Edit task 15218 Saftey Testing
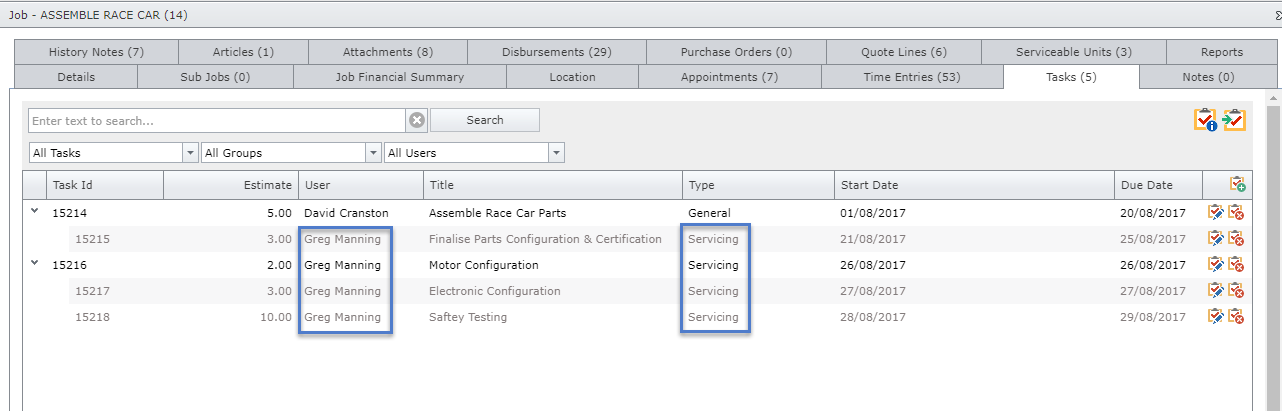 (1216, 317)
